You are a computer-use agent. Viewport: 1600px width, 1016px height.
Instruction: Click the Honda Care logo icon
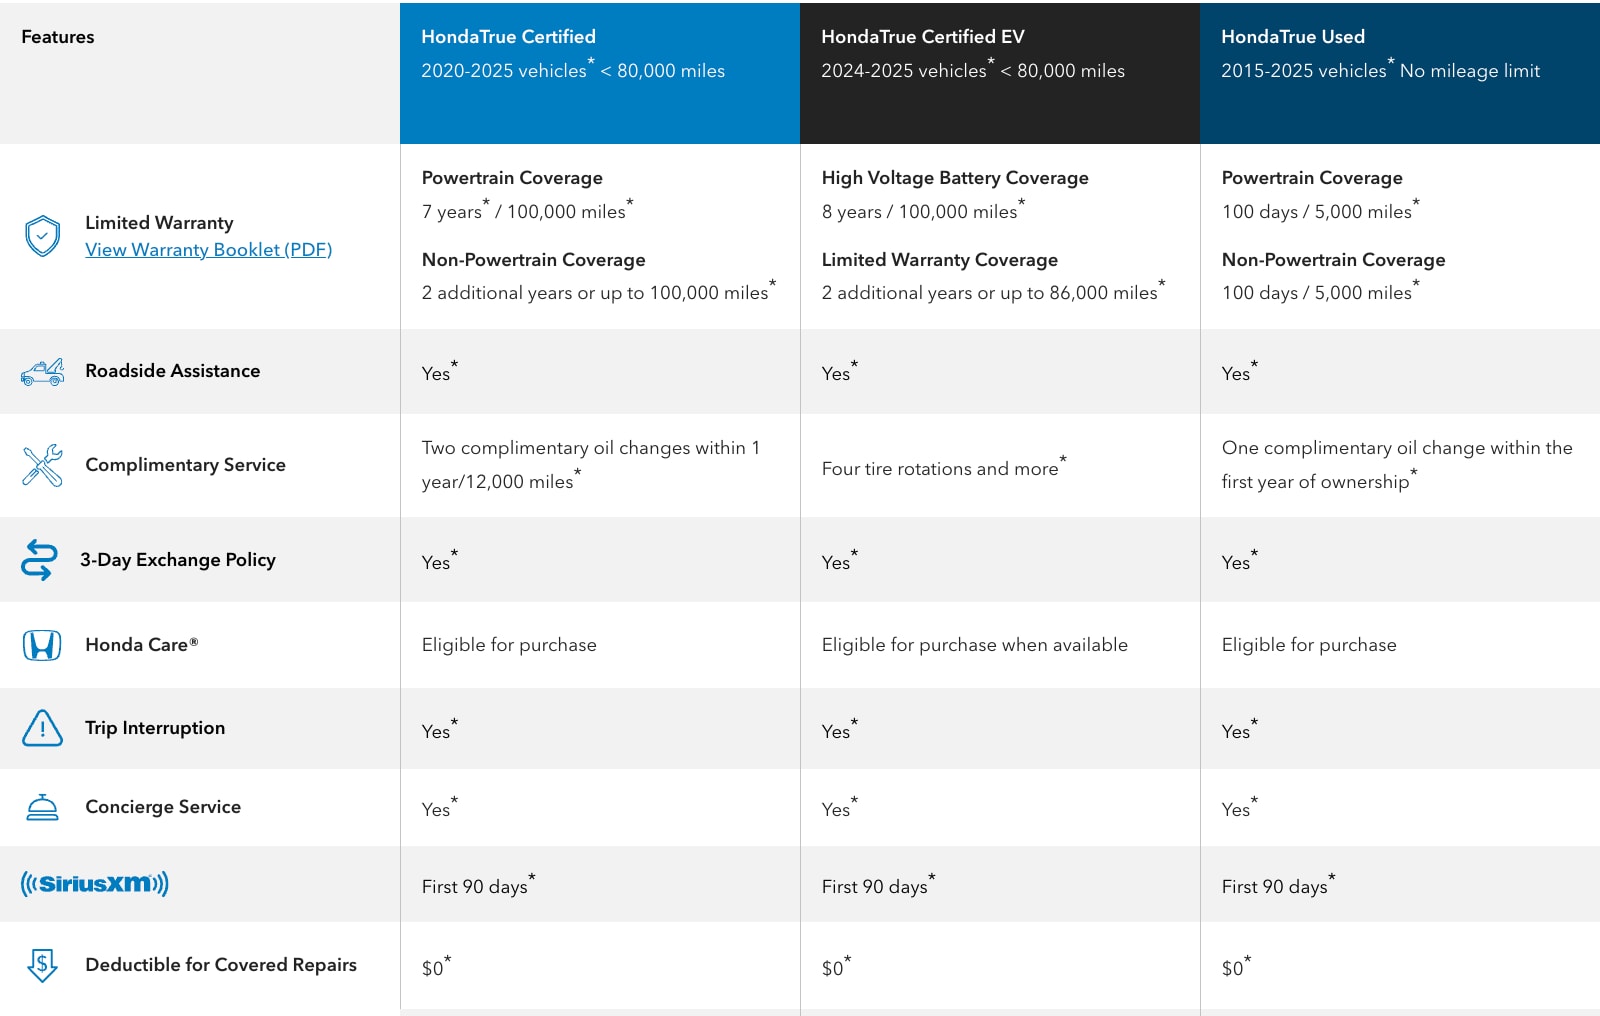point(42,645)
